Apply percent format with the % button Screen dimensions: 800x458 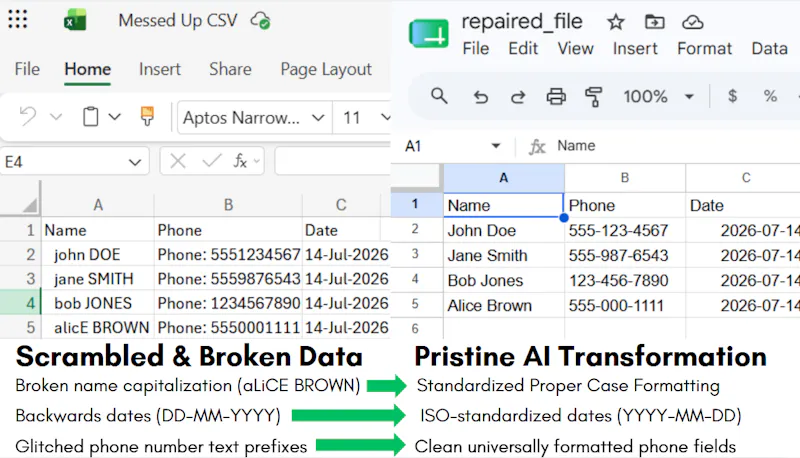[770, 96]
